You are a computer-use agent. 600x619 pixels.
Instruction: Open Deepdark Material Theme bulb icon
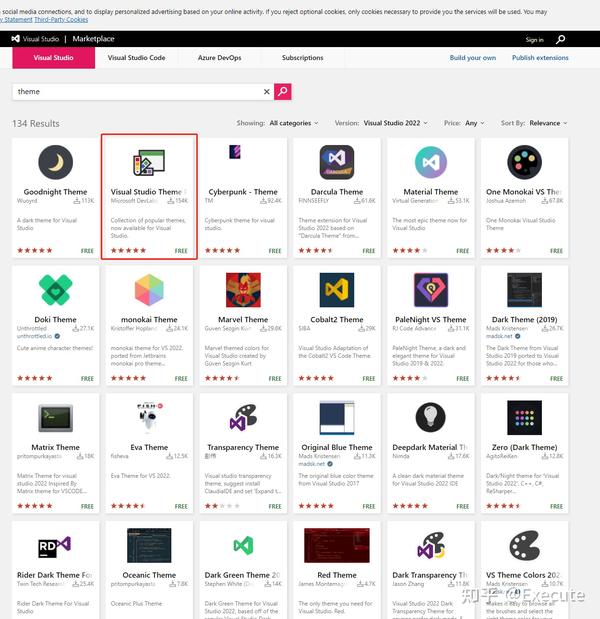tap(431, 418)
